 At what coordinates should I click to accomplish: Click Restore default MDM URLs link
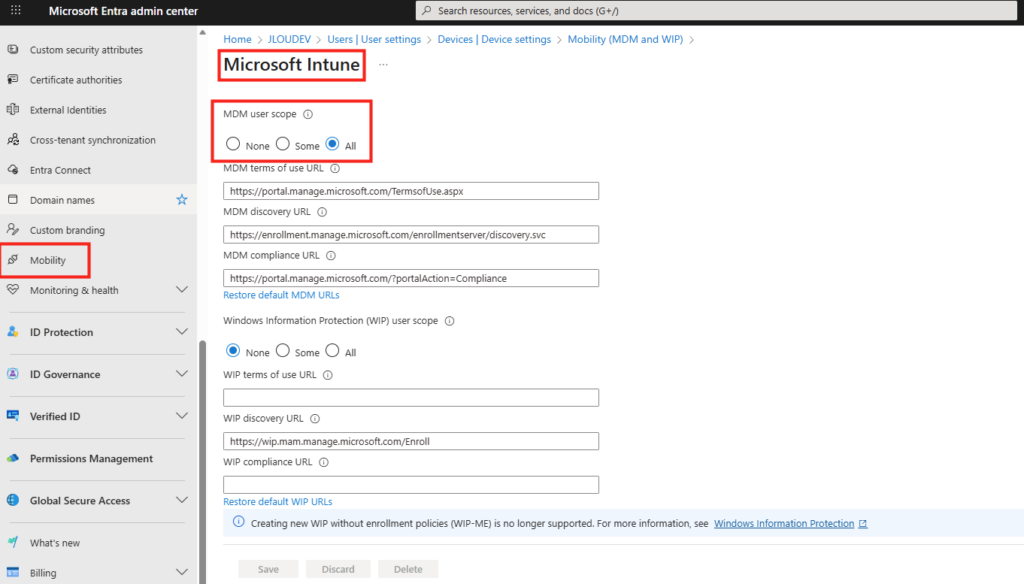281,295
